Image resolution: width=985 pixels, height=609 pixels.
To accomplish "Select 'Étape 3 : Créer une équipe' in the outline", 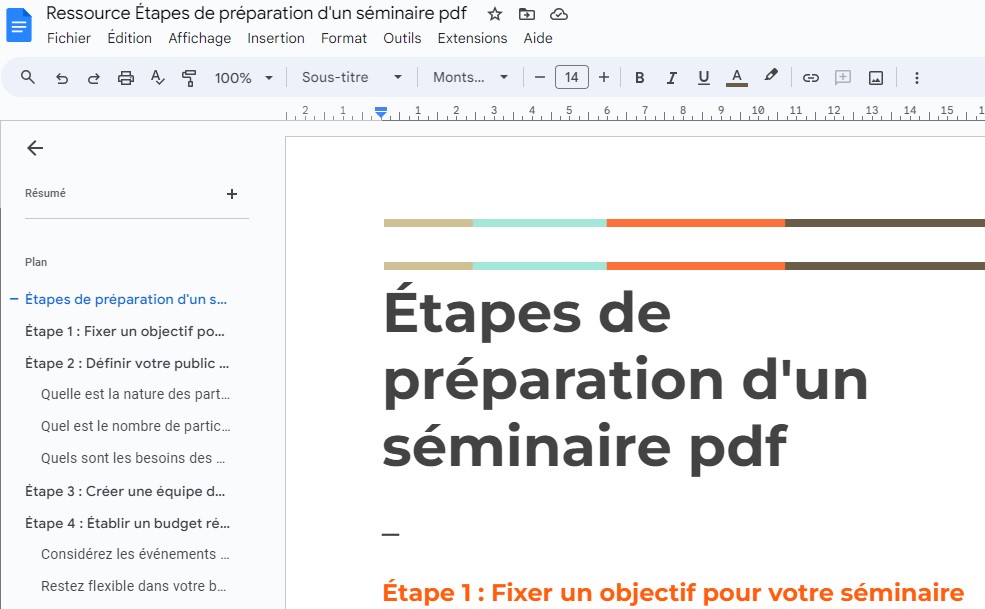I will (124, 491).
